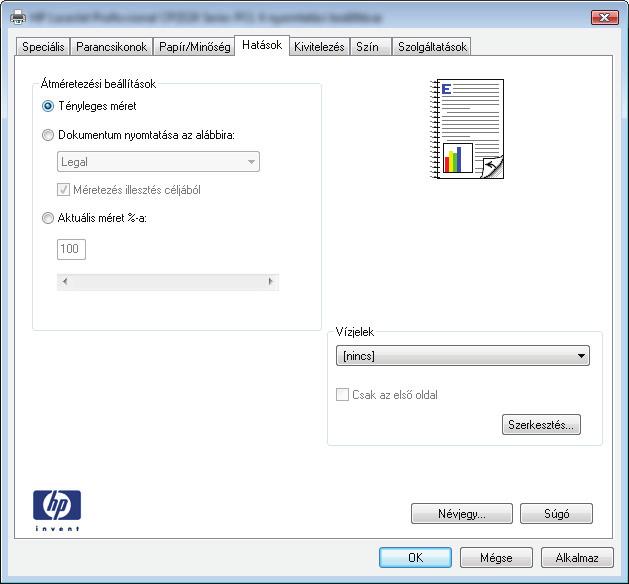Cancel with the Mégse button
The width and height of the screenshot is (629, 584).
pyautogui.click(x=496, y=558)
